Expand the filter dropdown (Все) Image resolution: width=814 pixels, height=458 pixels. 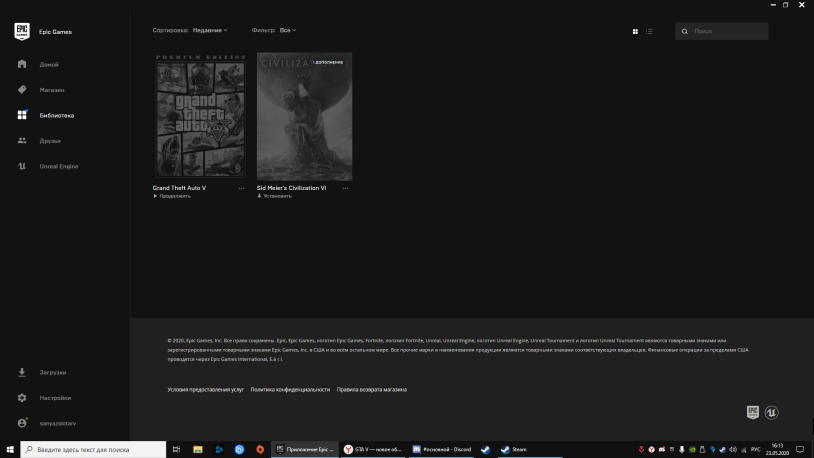(288, 31)
